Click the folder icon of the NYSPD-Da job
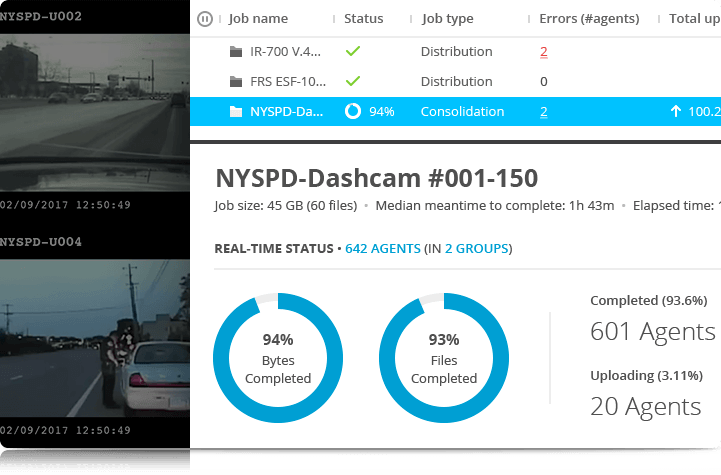Image resolution: width=721 pixels, height=475 pixels. pyautogui.click(x=236, y=111)
